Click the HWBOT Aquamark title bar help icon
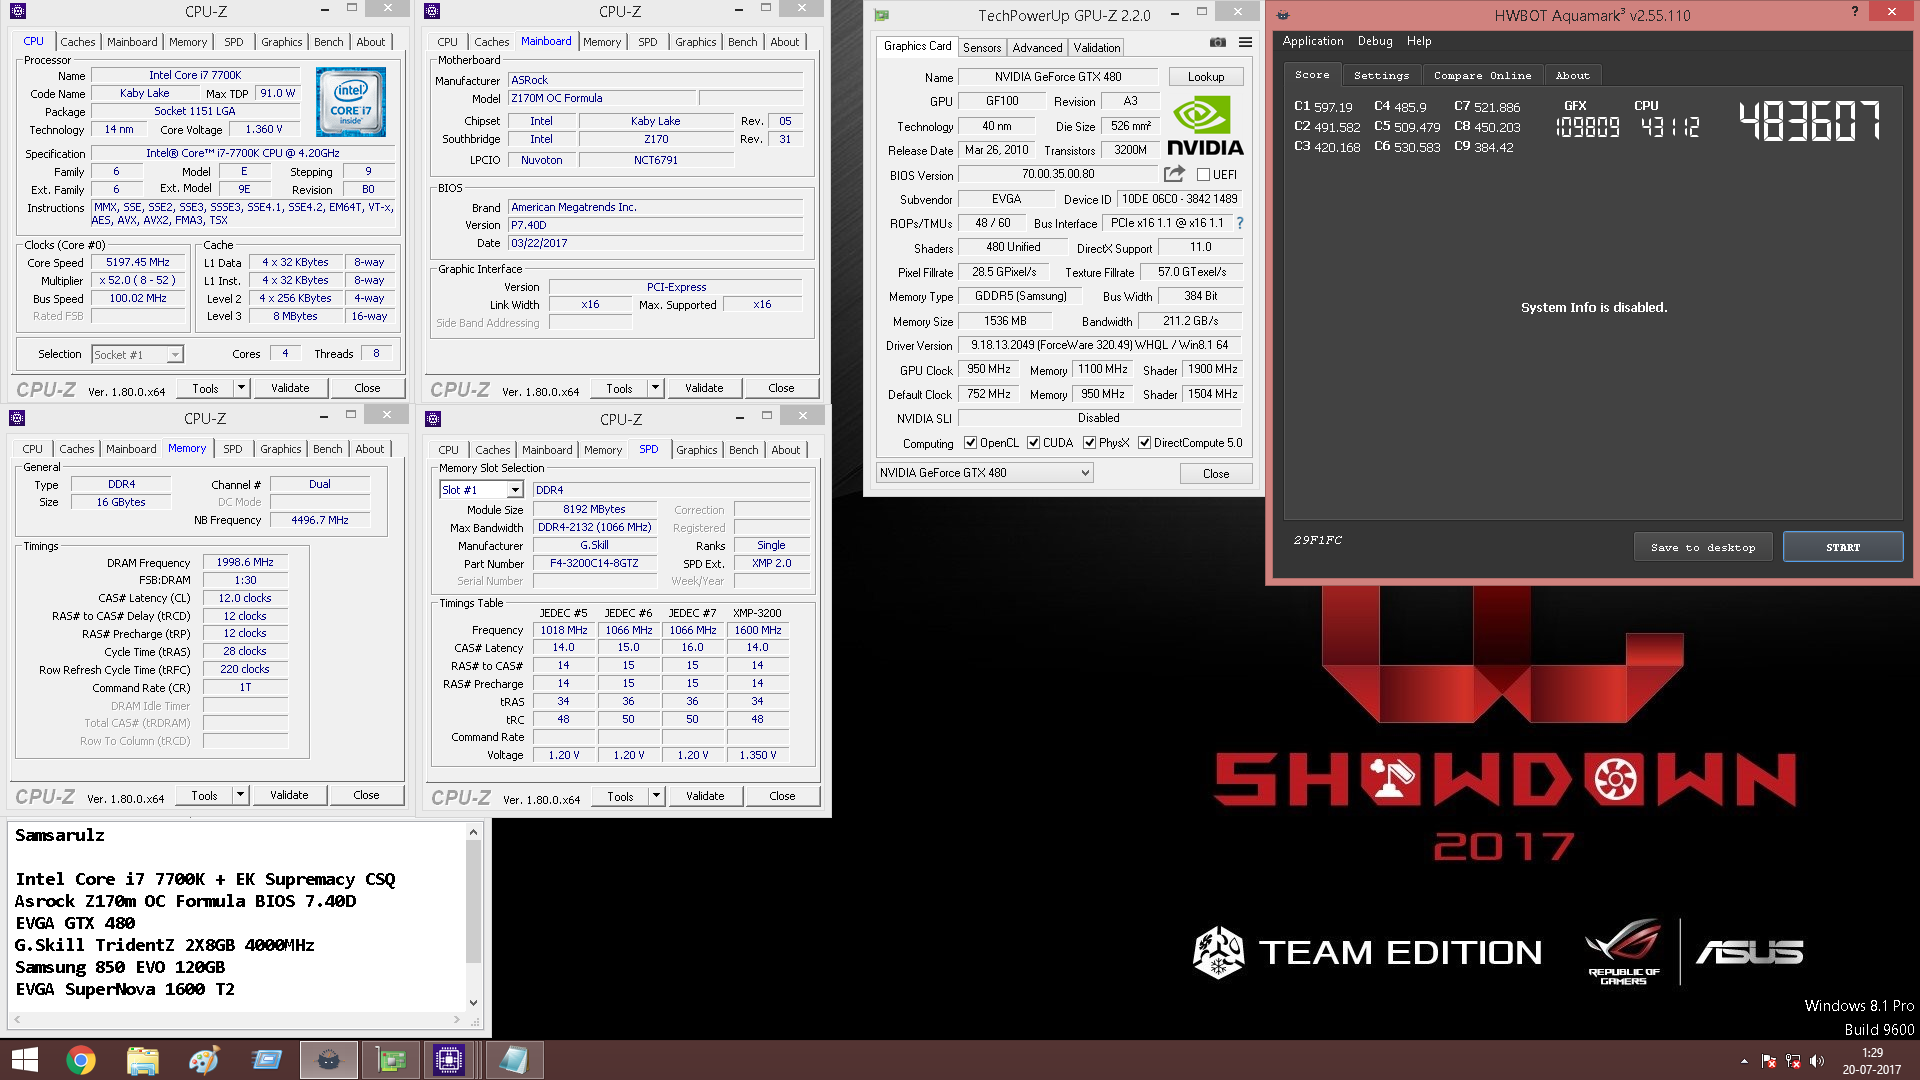The height and width of the screenshot is (1080, 1920). click(x=1854, y=12)
